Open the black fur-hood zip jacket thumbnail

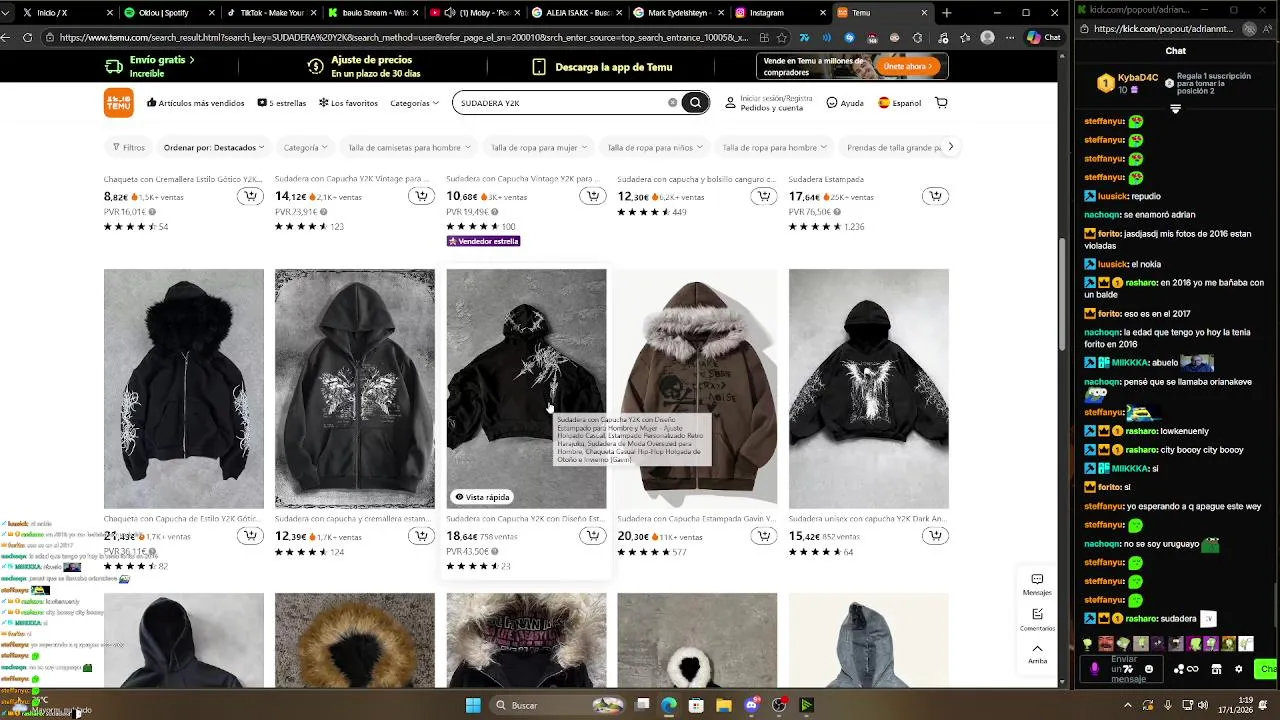point(184,389)
